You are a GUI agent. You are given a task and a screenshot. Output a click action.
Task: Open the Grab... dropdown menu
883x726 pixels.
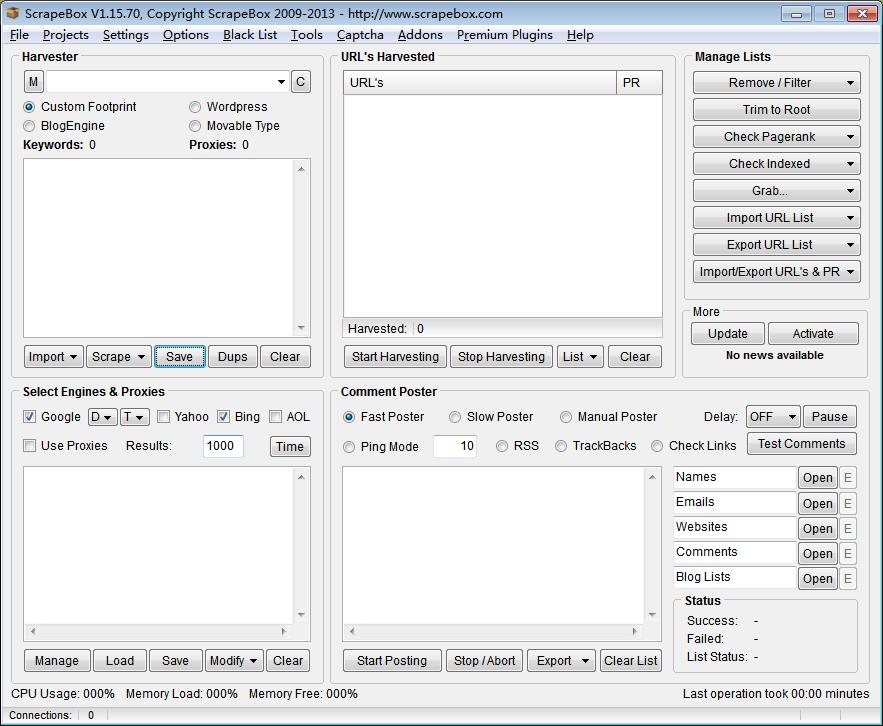tap(777, 191)
